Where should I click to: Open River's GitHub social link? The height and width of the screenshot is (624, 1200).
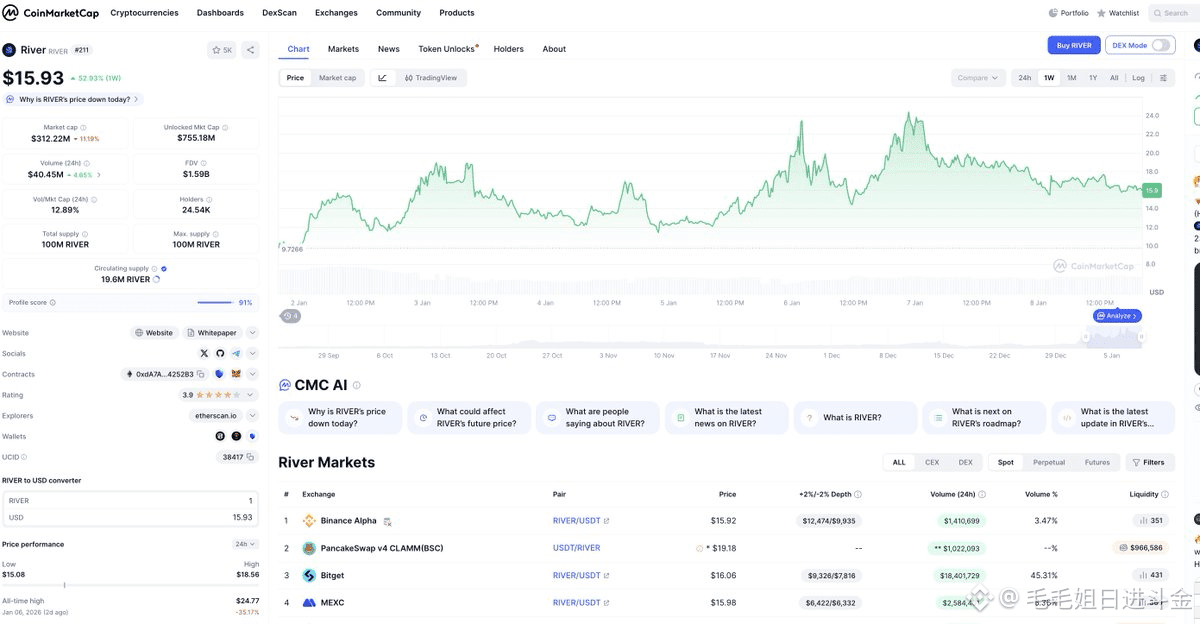(x=220, y=354)
